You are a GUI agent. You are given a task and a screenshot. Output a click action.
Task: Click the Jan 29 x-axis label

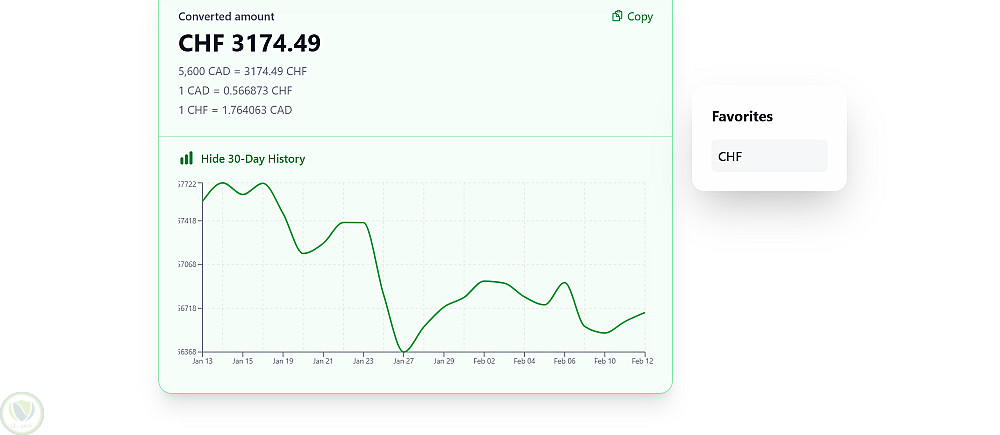tap(444, 361)
